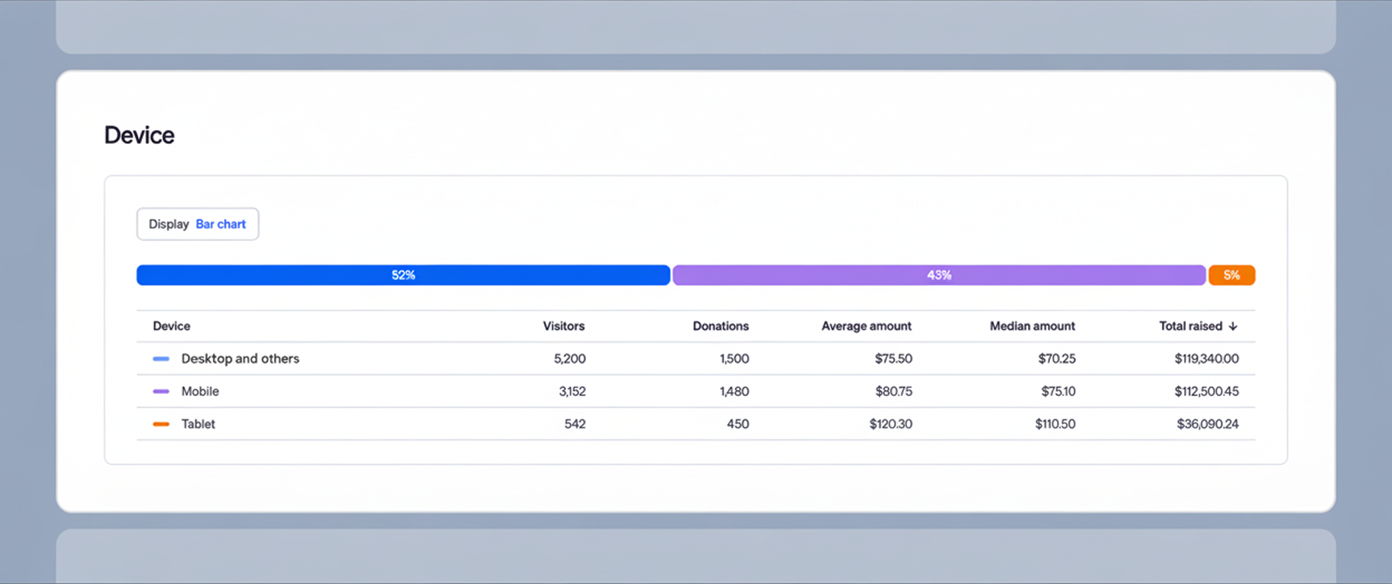Select the blue 52% bar segment
The width and height of the screenshot is (1392, 584).
(x=402, y=274)
